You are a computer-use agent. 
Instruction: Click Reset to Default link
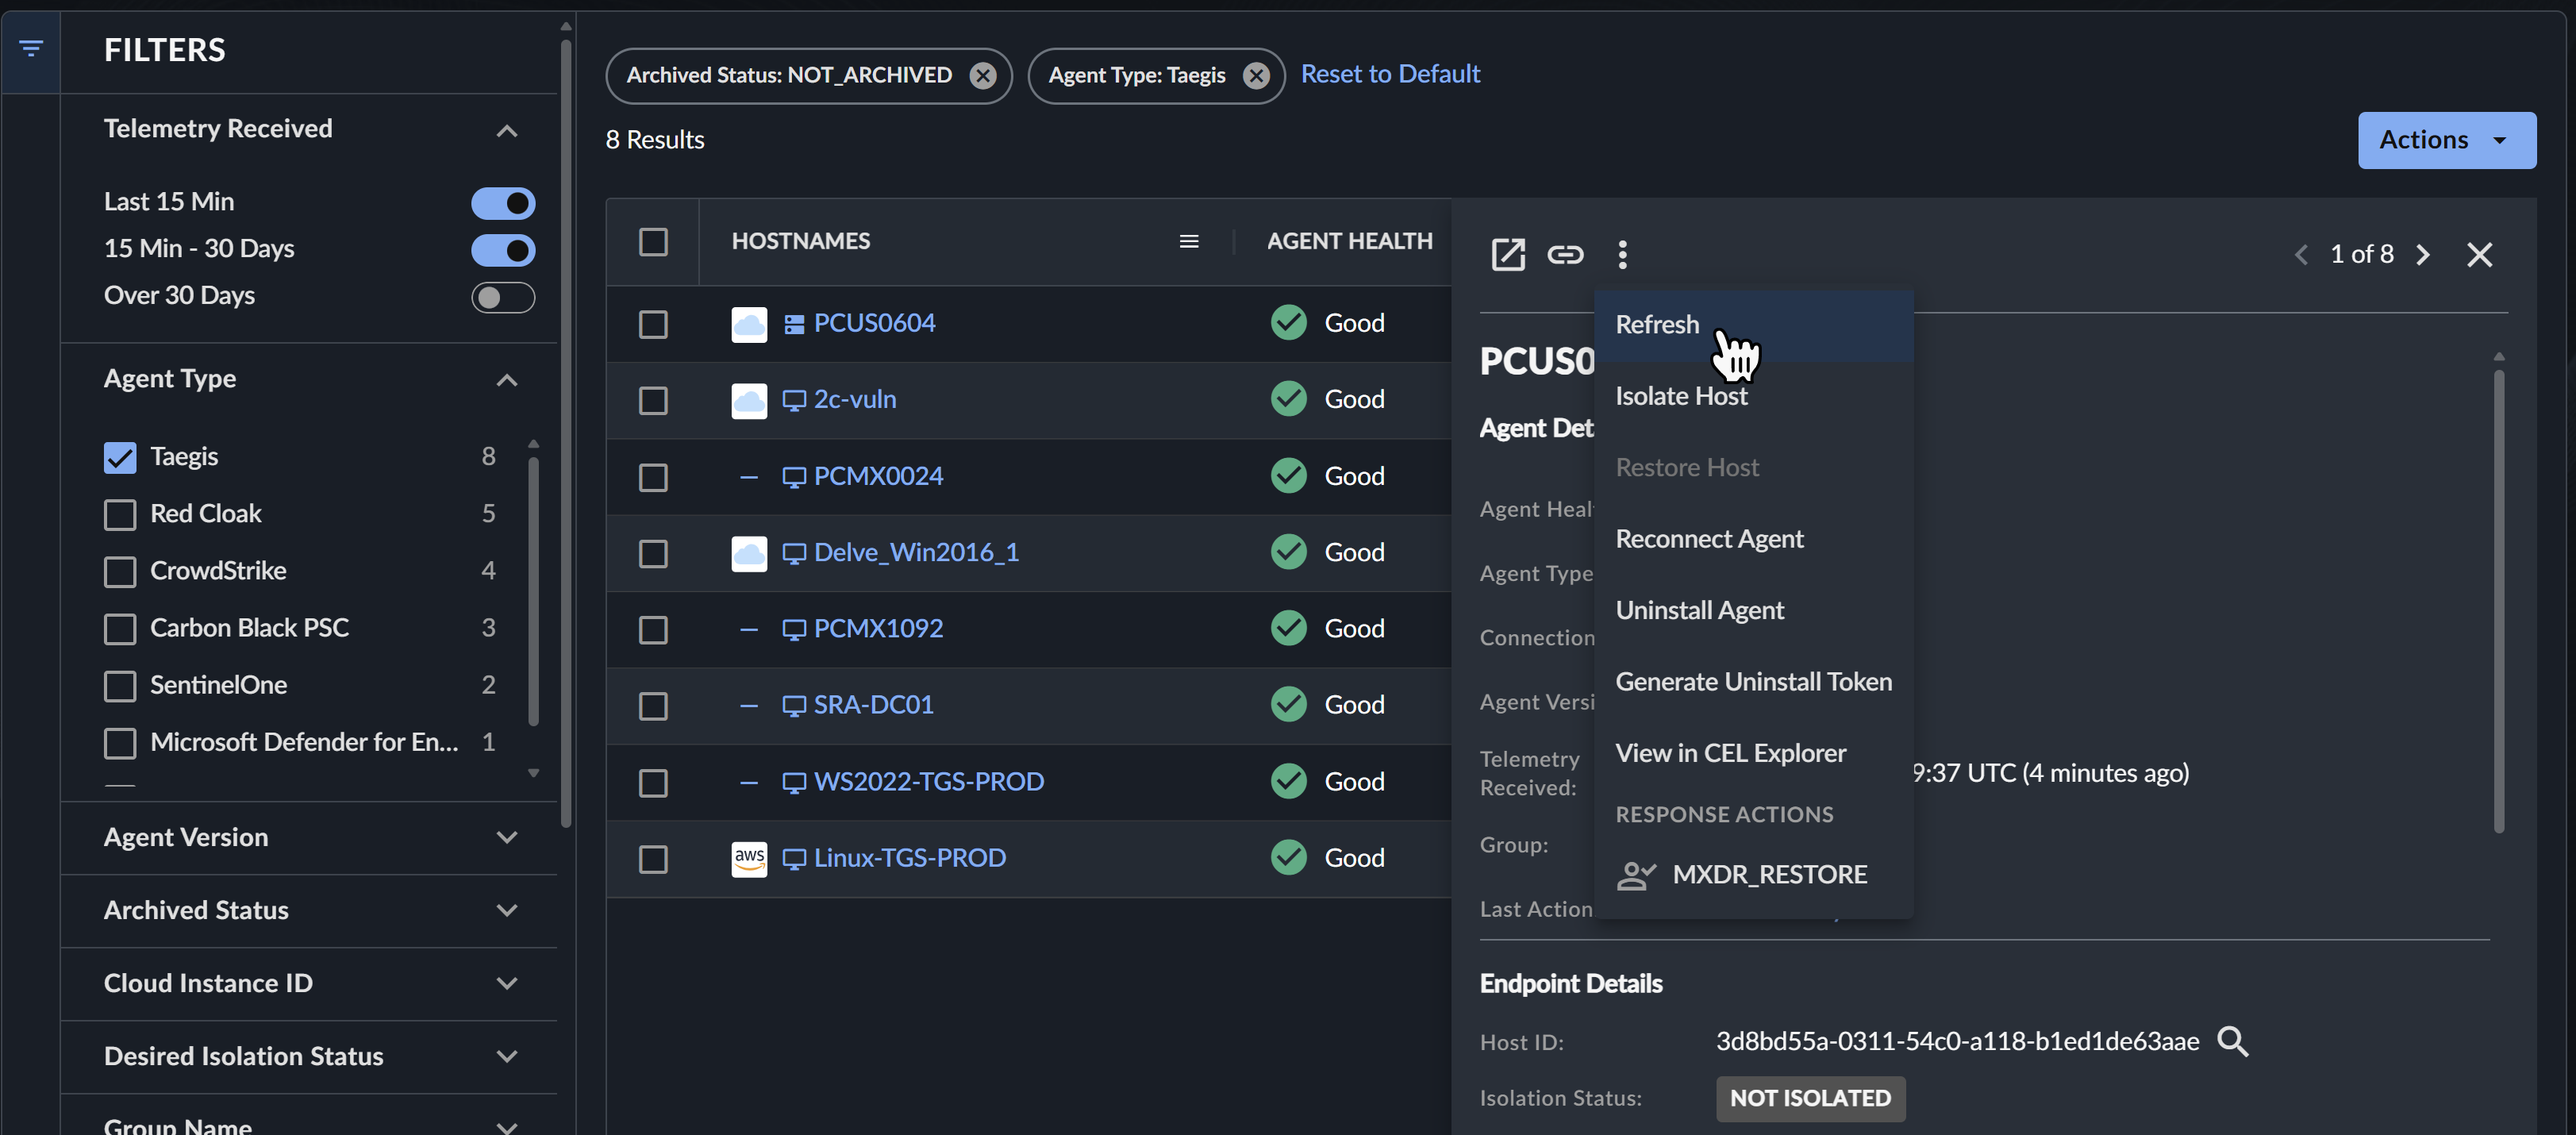click(1390, 74)
